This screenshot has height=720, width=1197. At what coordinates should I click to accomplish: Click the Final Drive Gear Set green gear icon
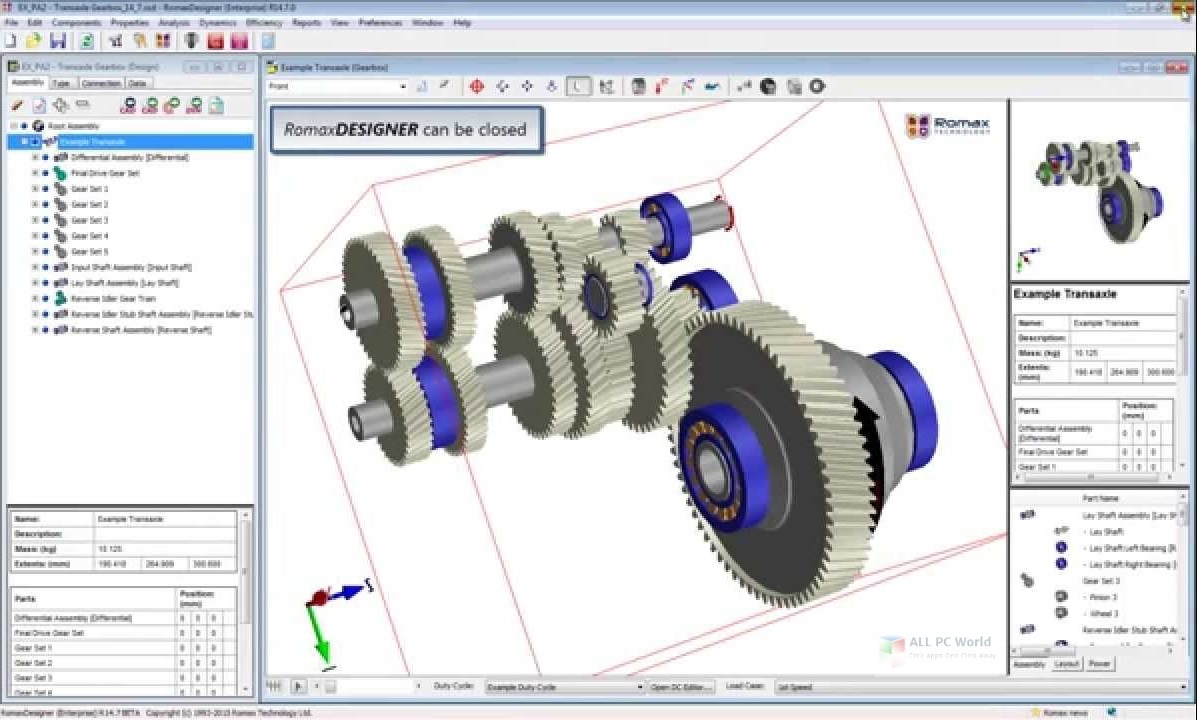coord(60,173)
